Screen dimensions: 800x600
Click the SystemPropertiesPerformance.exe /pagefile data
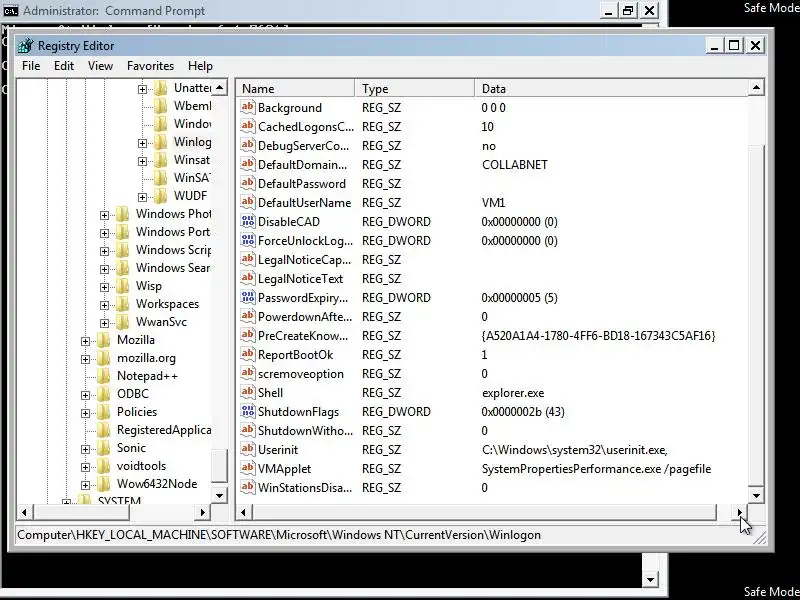coord(596,469)
